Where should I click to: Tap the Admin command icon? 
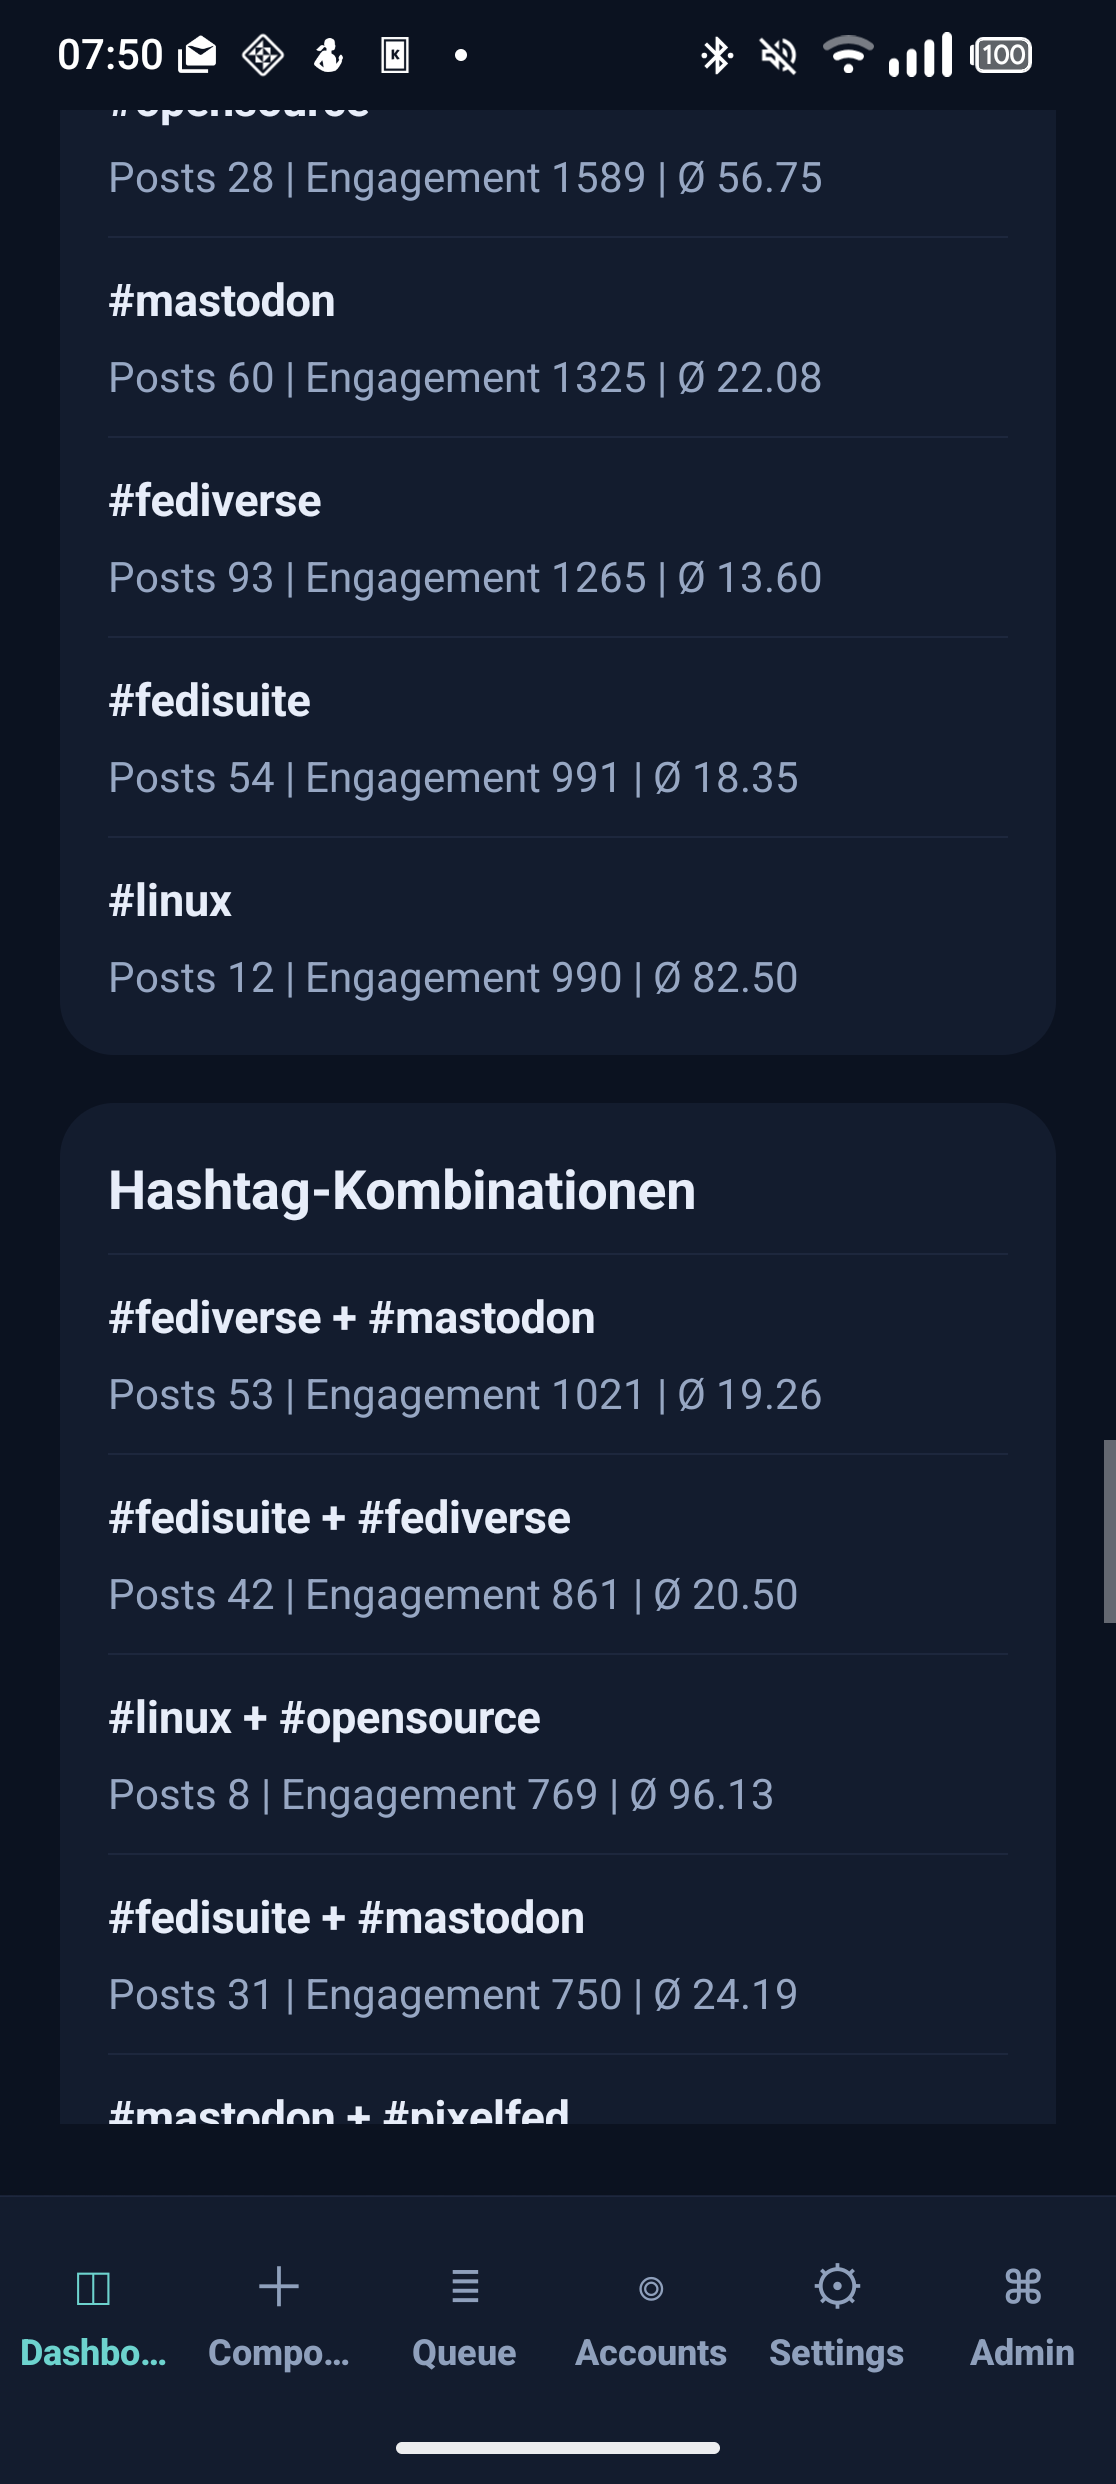click(1023, 2286)
